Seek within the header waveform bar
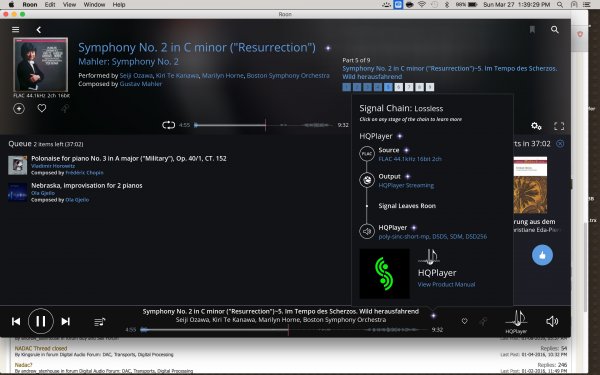Screen dimensions: 600x375 pos(264,125)
